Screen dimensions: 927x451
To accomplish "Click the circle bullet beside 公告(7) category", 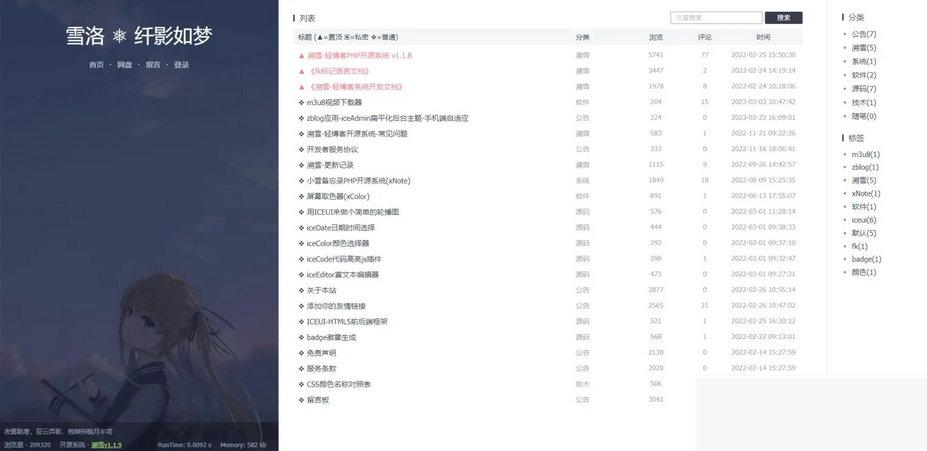I will [845, 35].
